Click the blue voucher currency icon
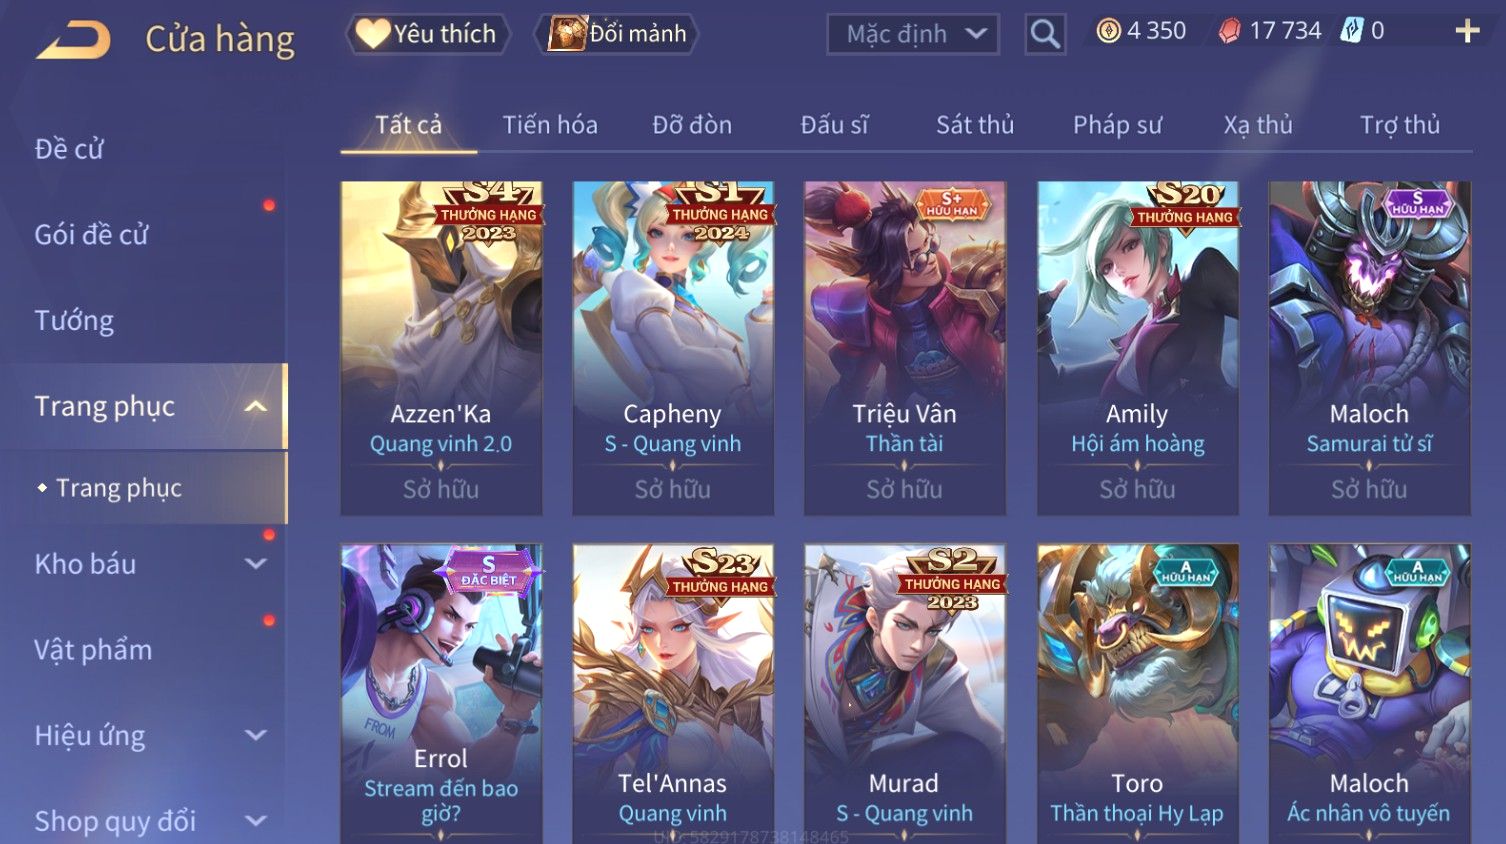1506x844 pixels. [1352, 31]
